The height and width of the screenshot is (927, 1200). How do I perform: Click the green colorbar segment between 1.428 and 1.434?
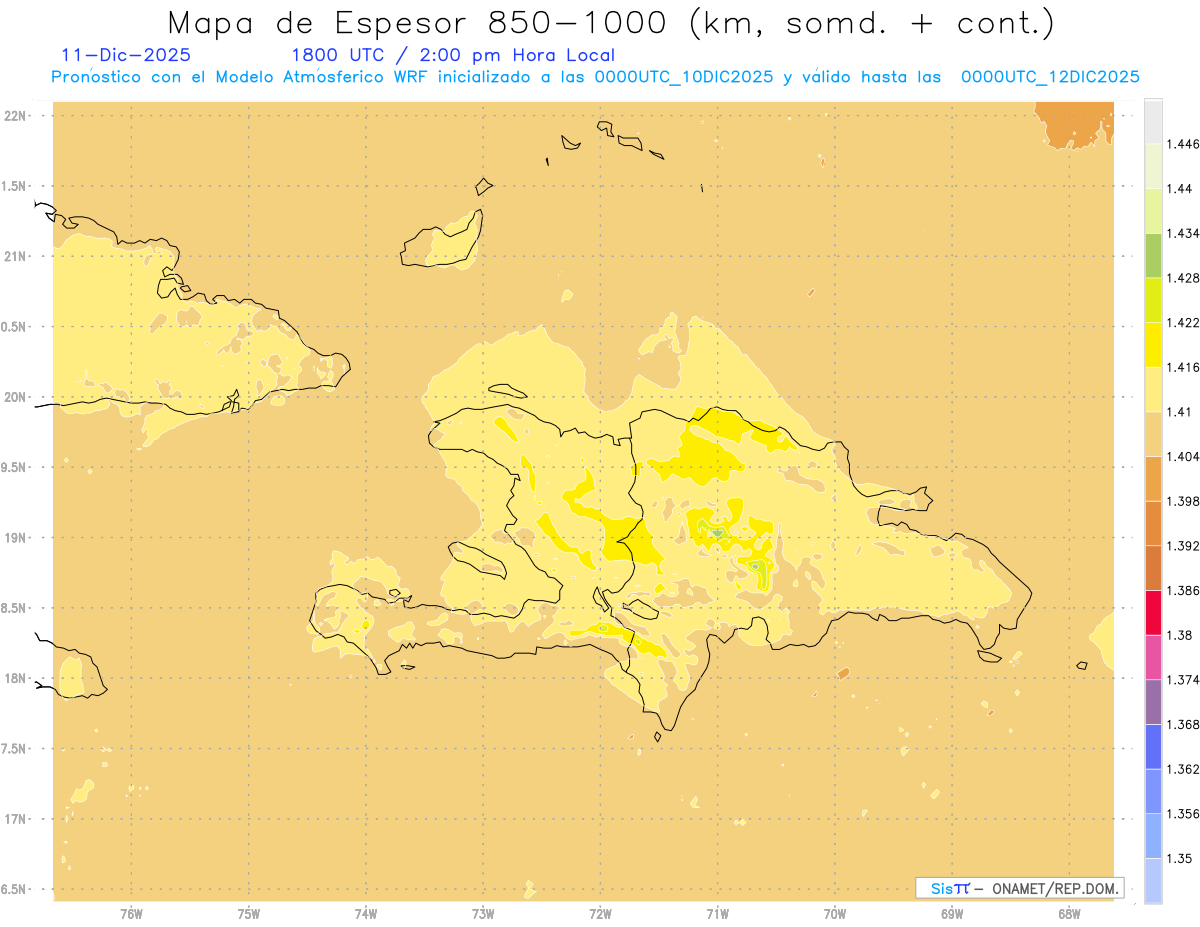pos(1153,256)
